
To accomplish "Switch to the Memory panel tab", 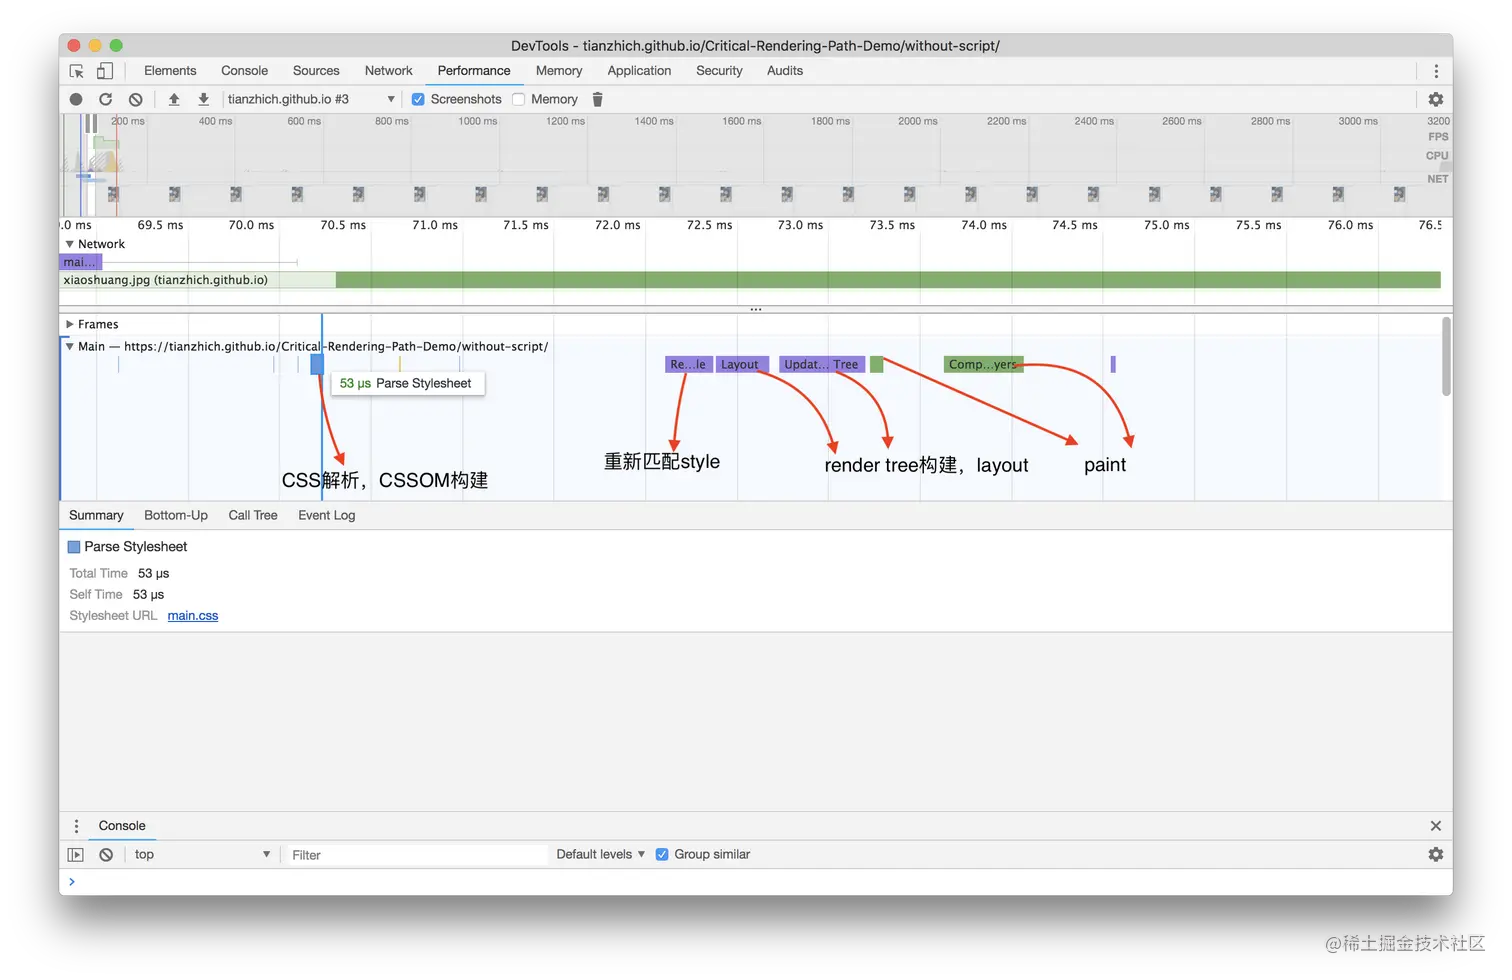I will 559,71.
